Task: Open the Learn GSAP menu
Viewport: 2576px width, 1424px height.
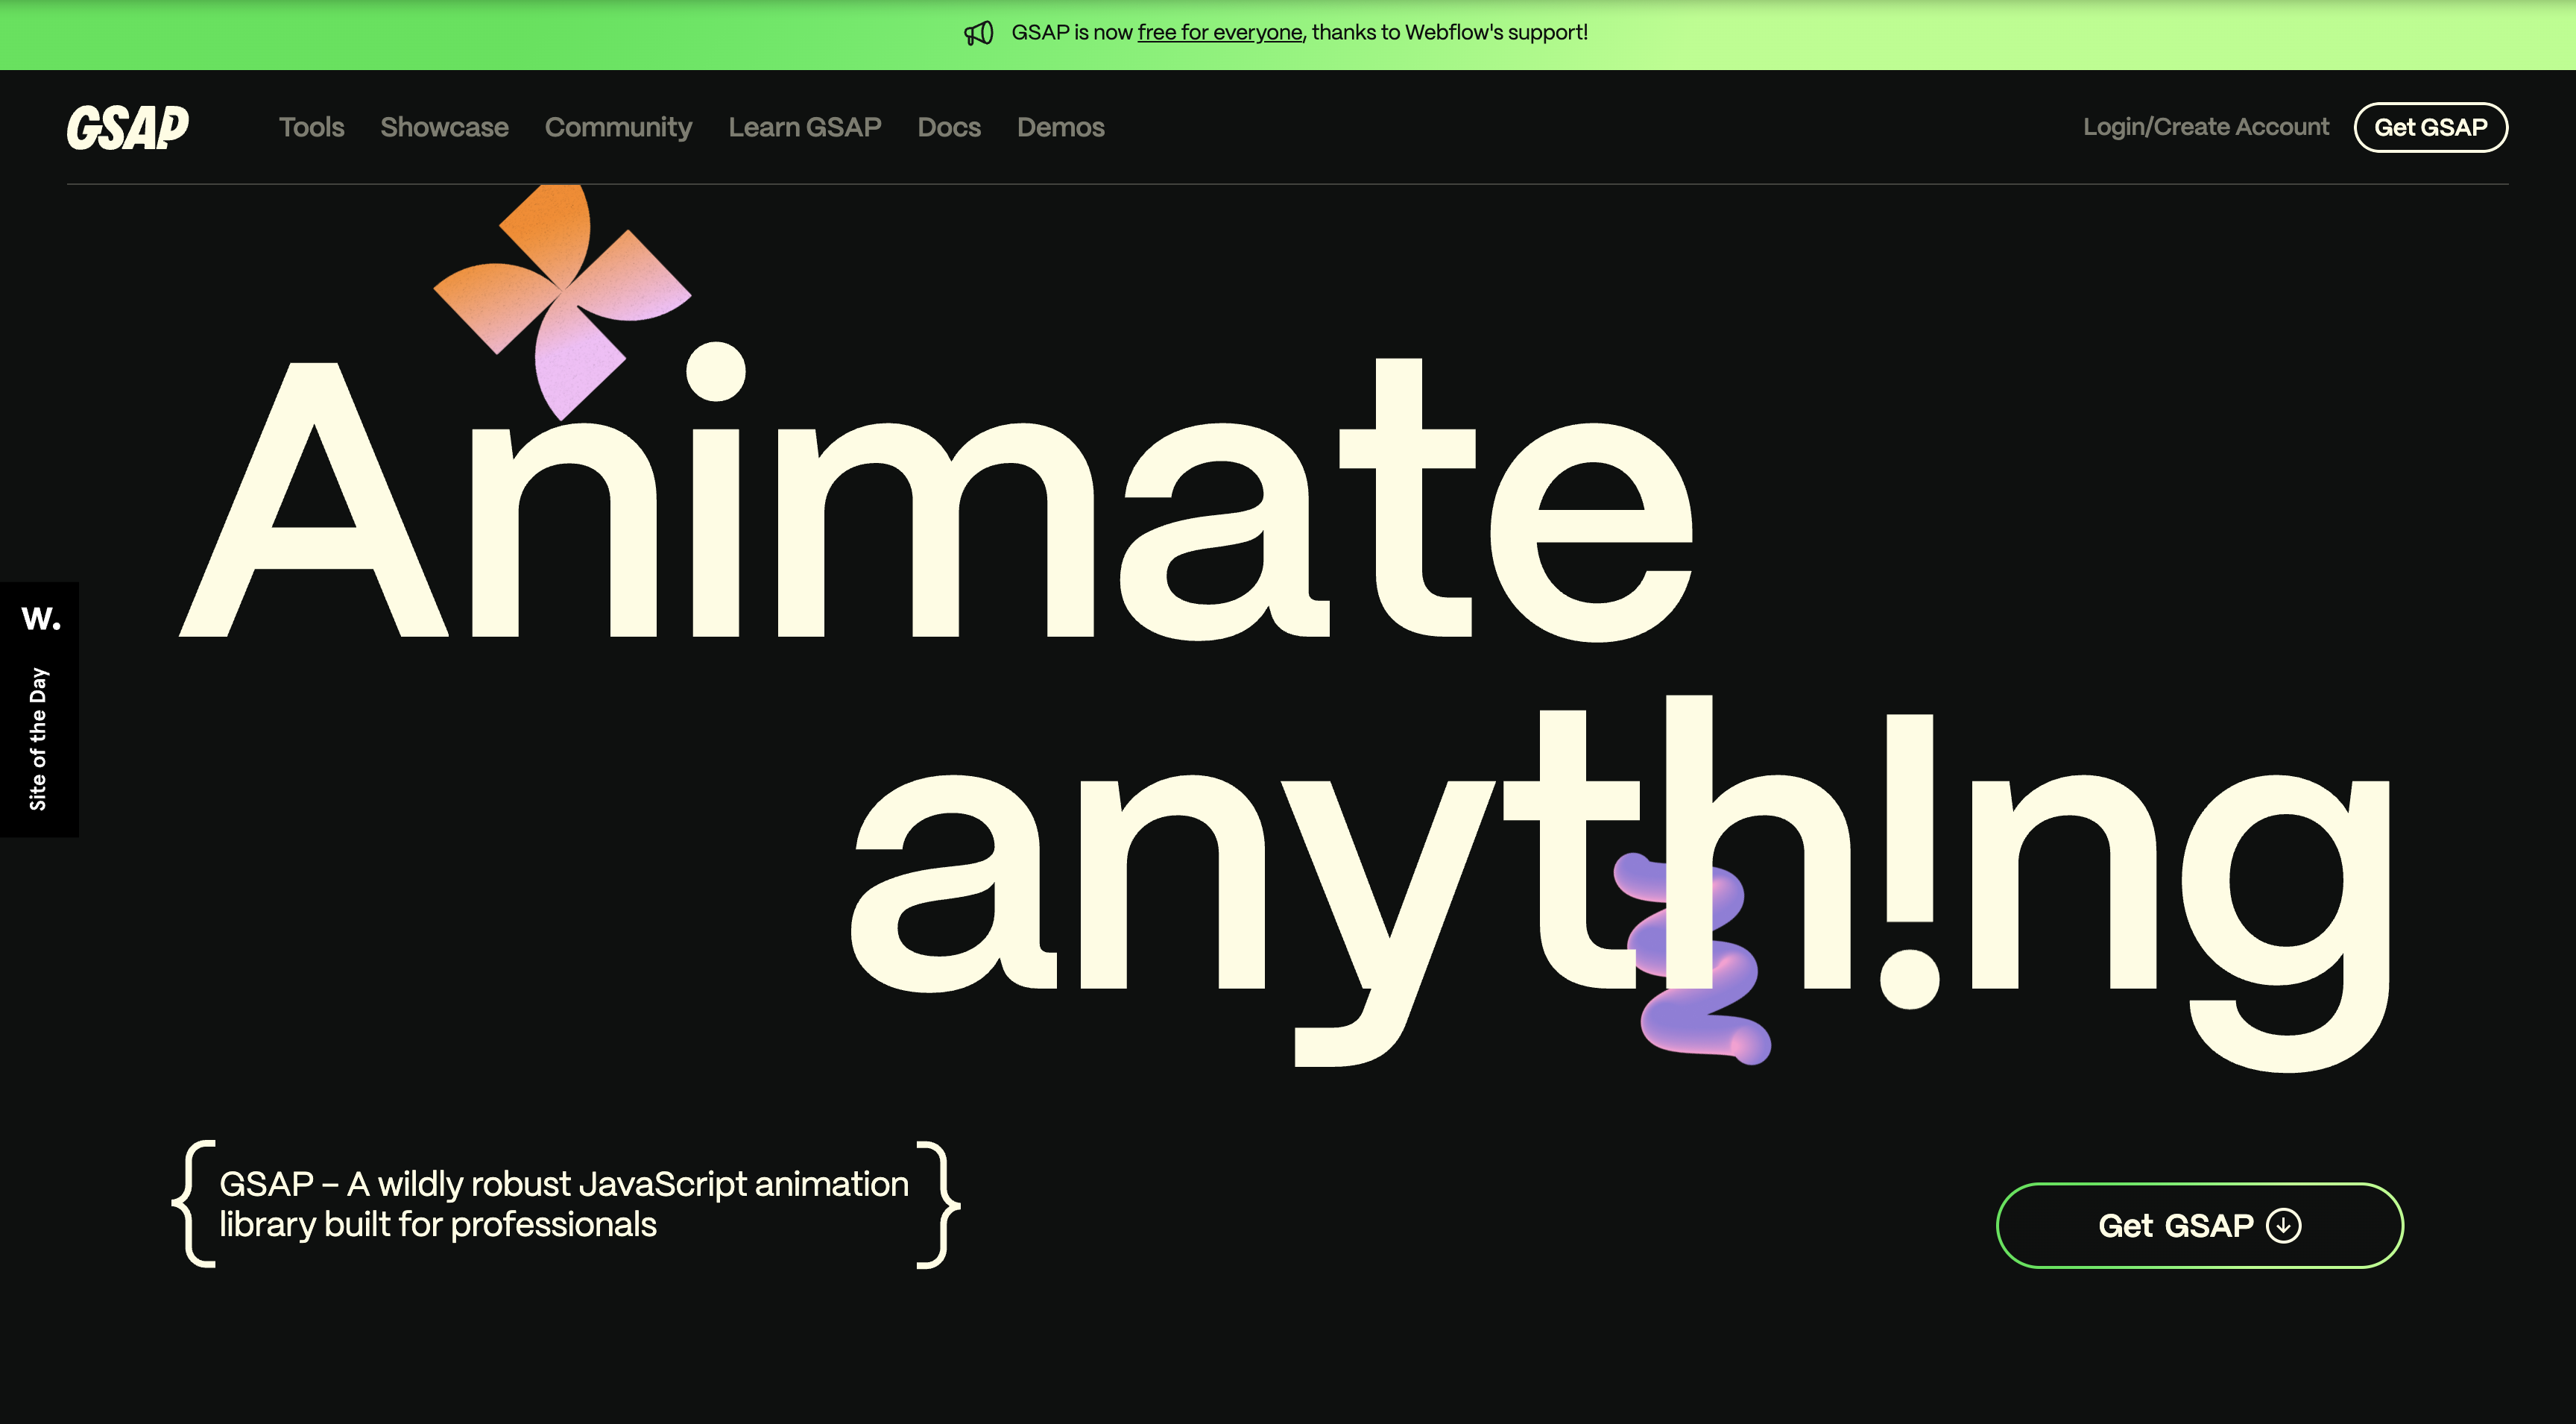Action: [804, 127]
